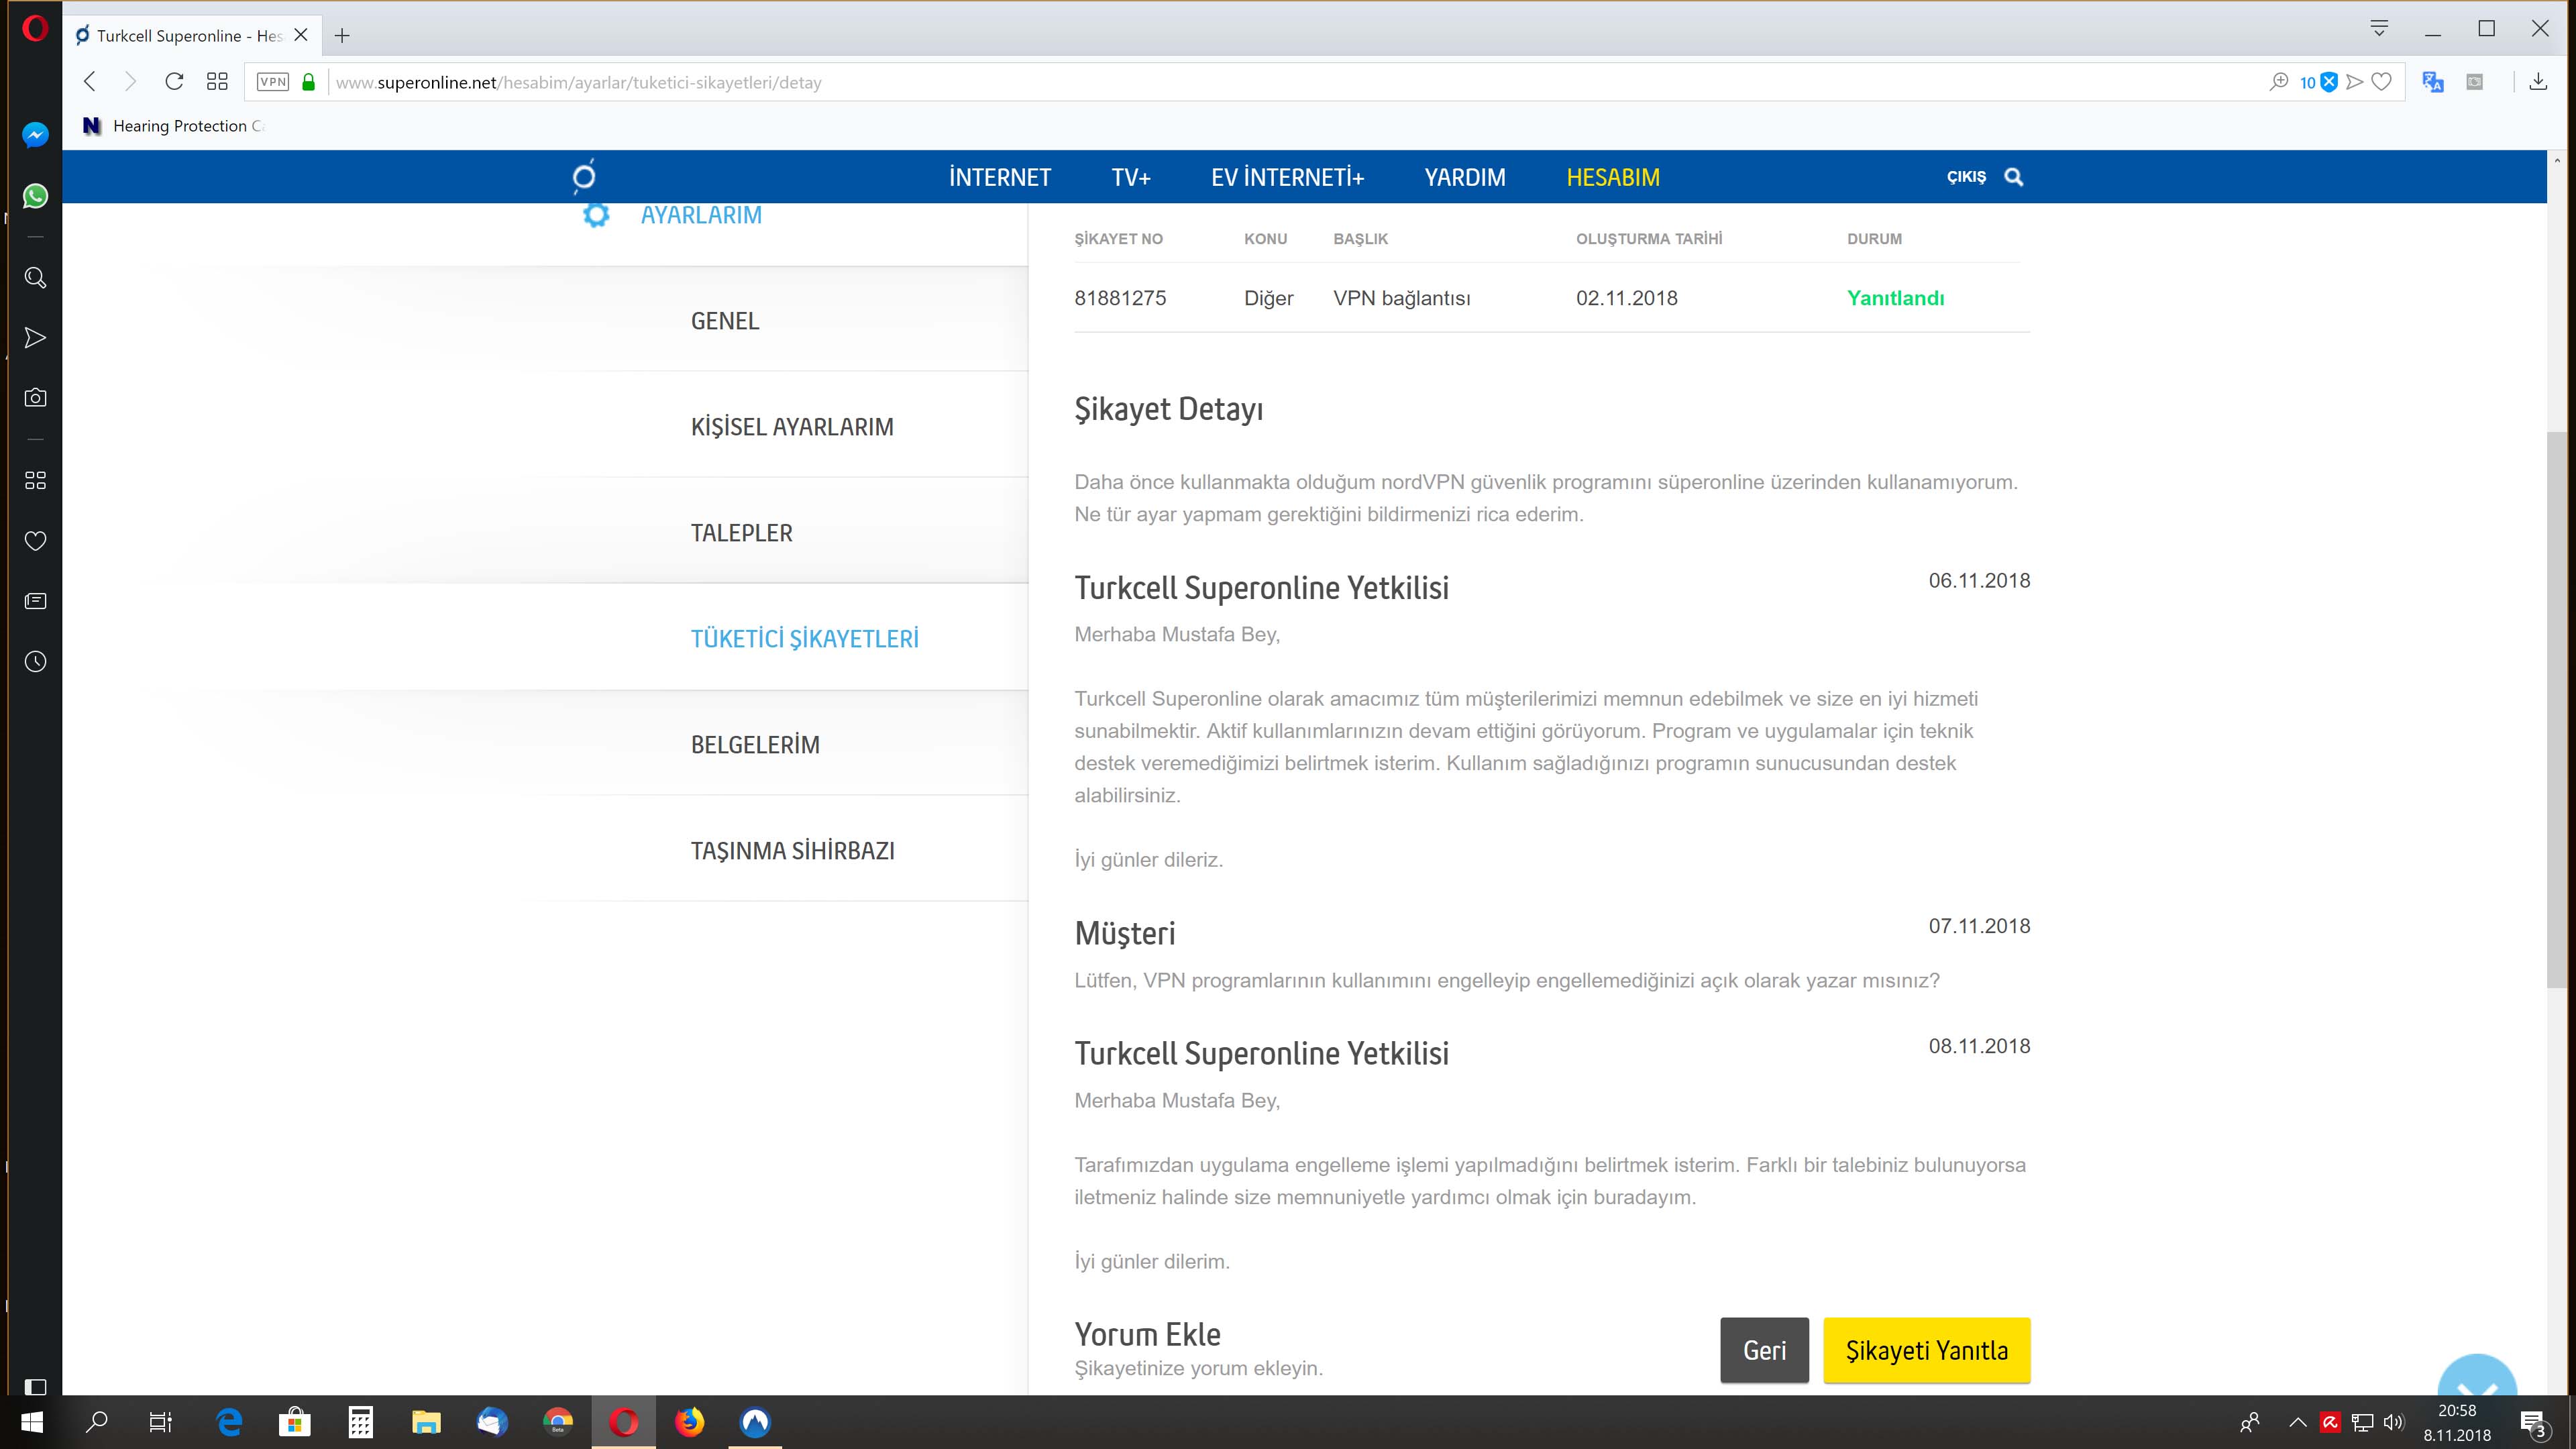Open the YARDIM menu
This screenshot has width=2576, height=1449.
click(x=1465, y=177)
